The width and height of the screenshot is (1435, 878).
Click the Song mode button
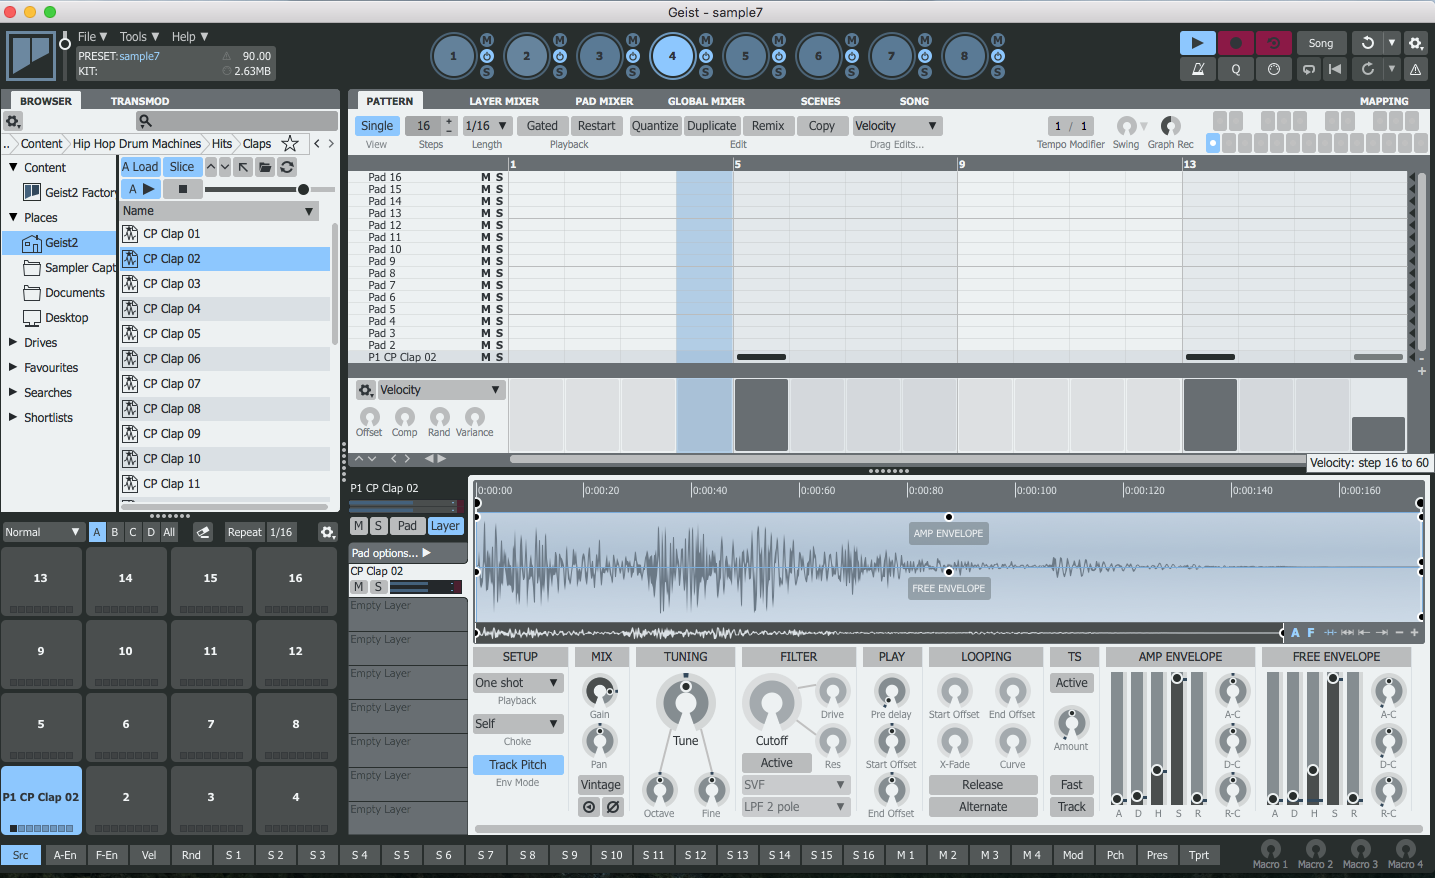tap(1321, 43)
